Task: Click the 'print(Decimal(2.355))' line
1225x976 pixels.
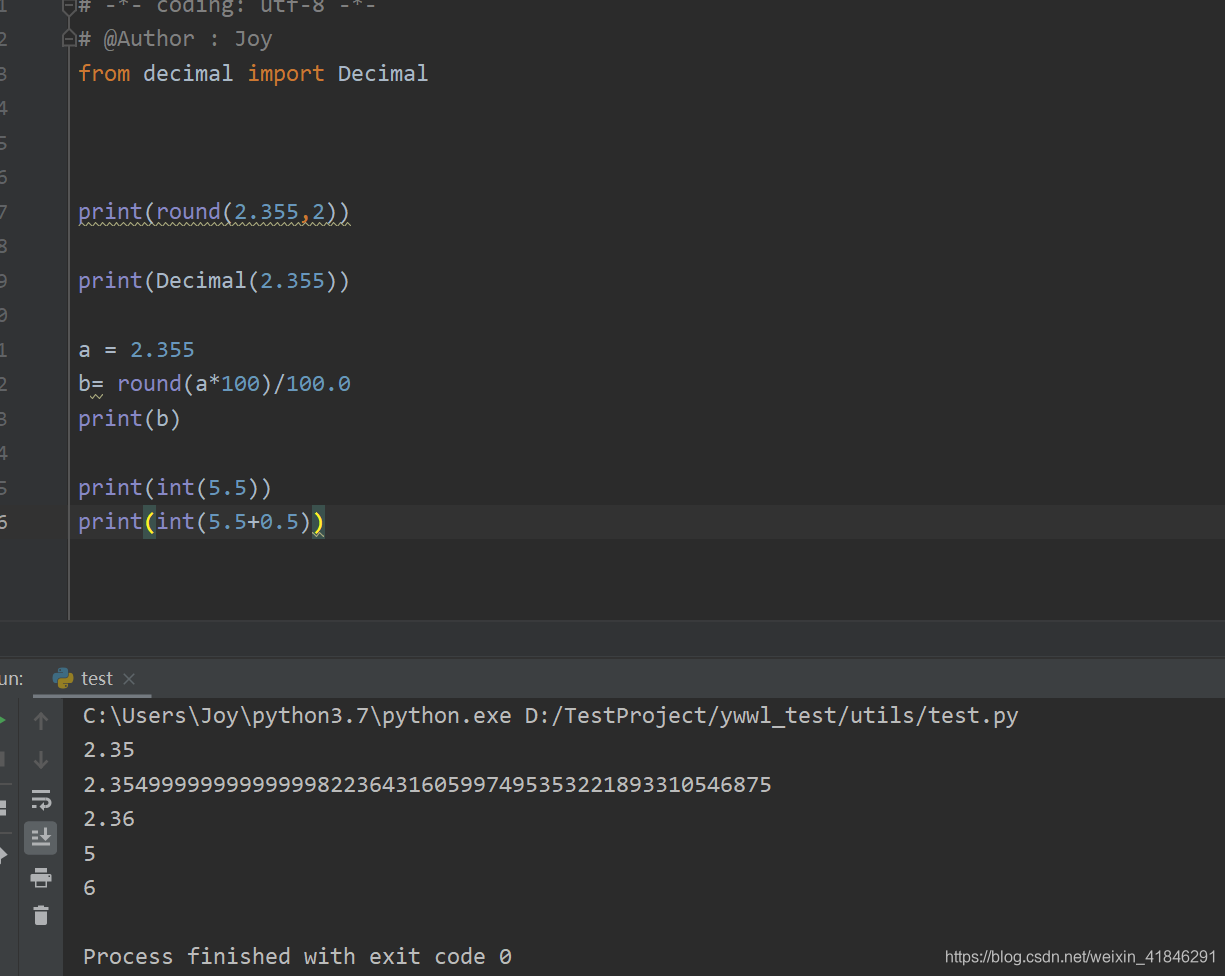Action: pyautogui.click(x=215, y=281)
